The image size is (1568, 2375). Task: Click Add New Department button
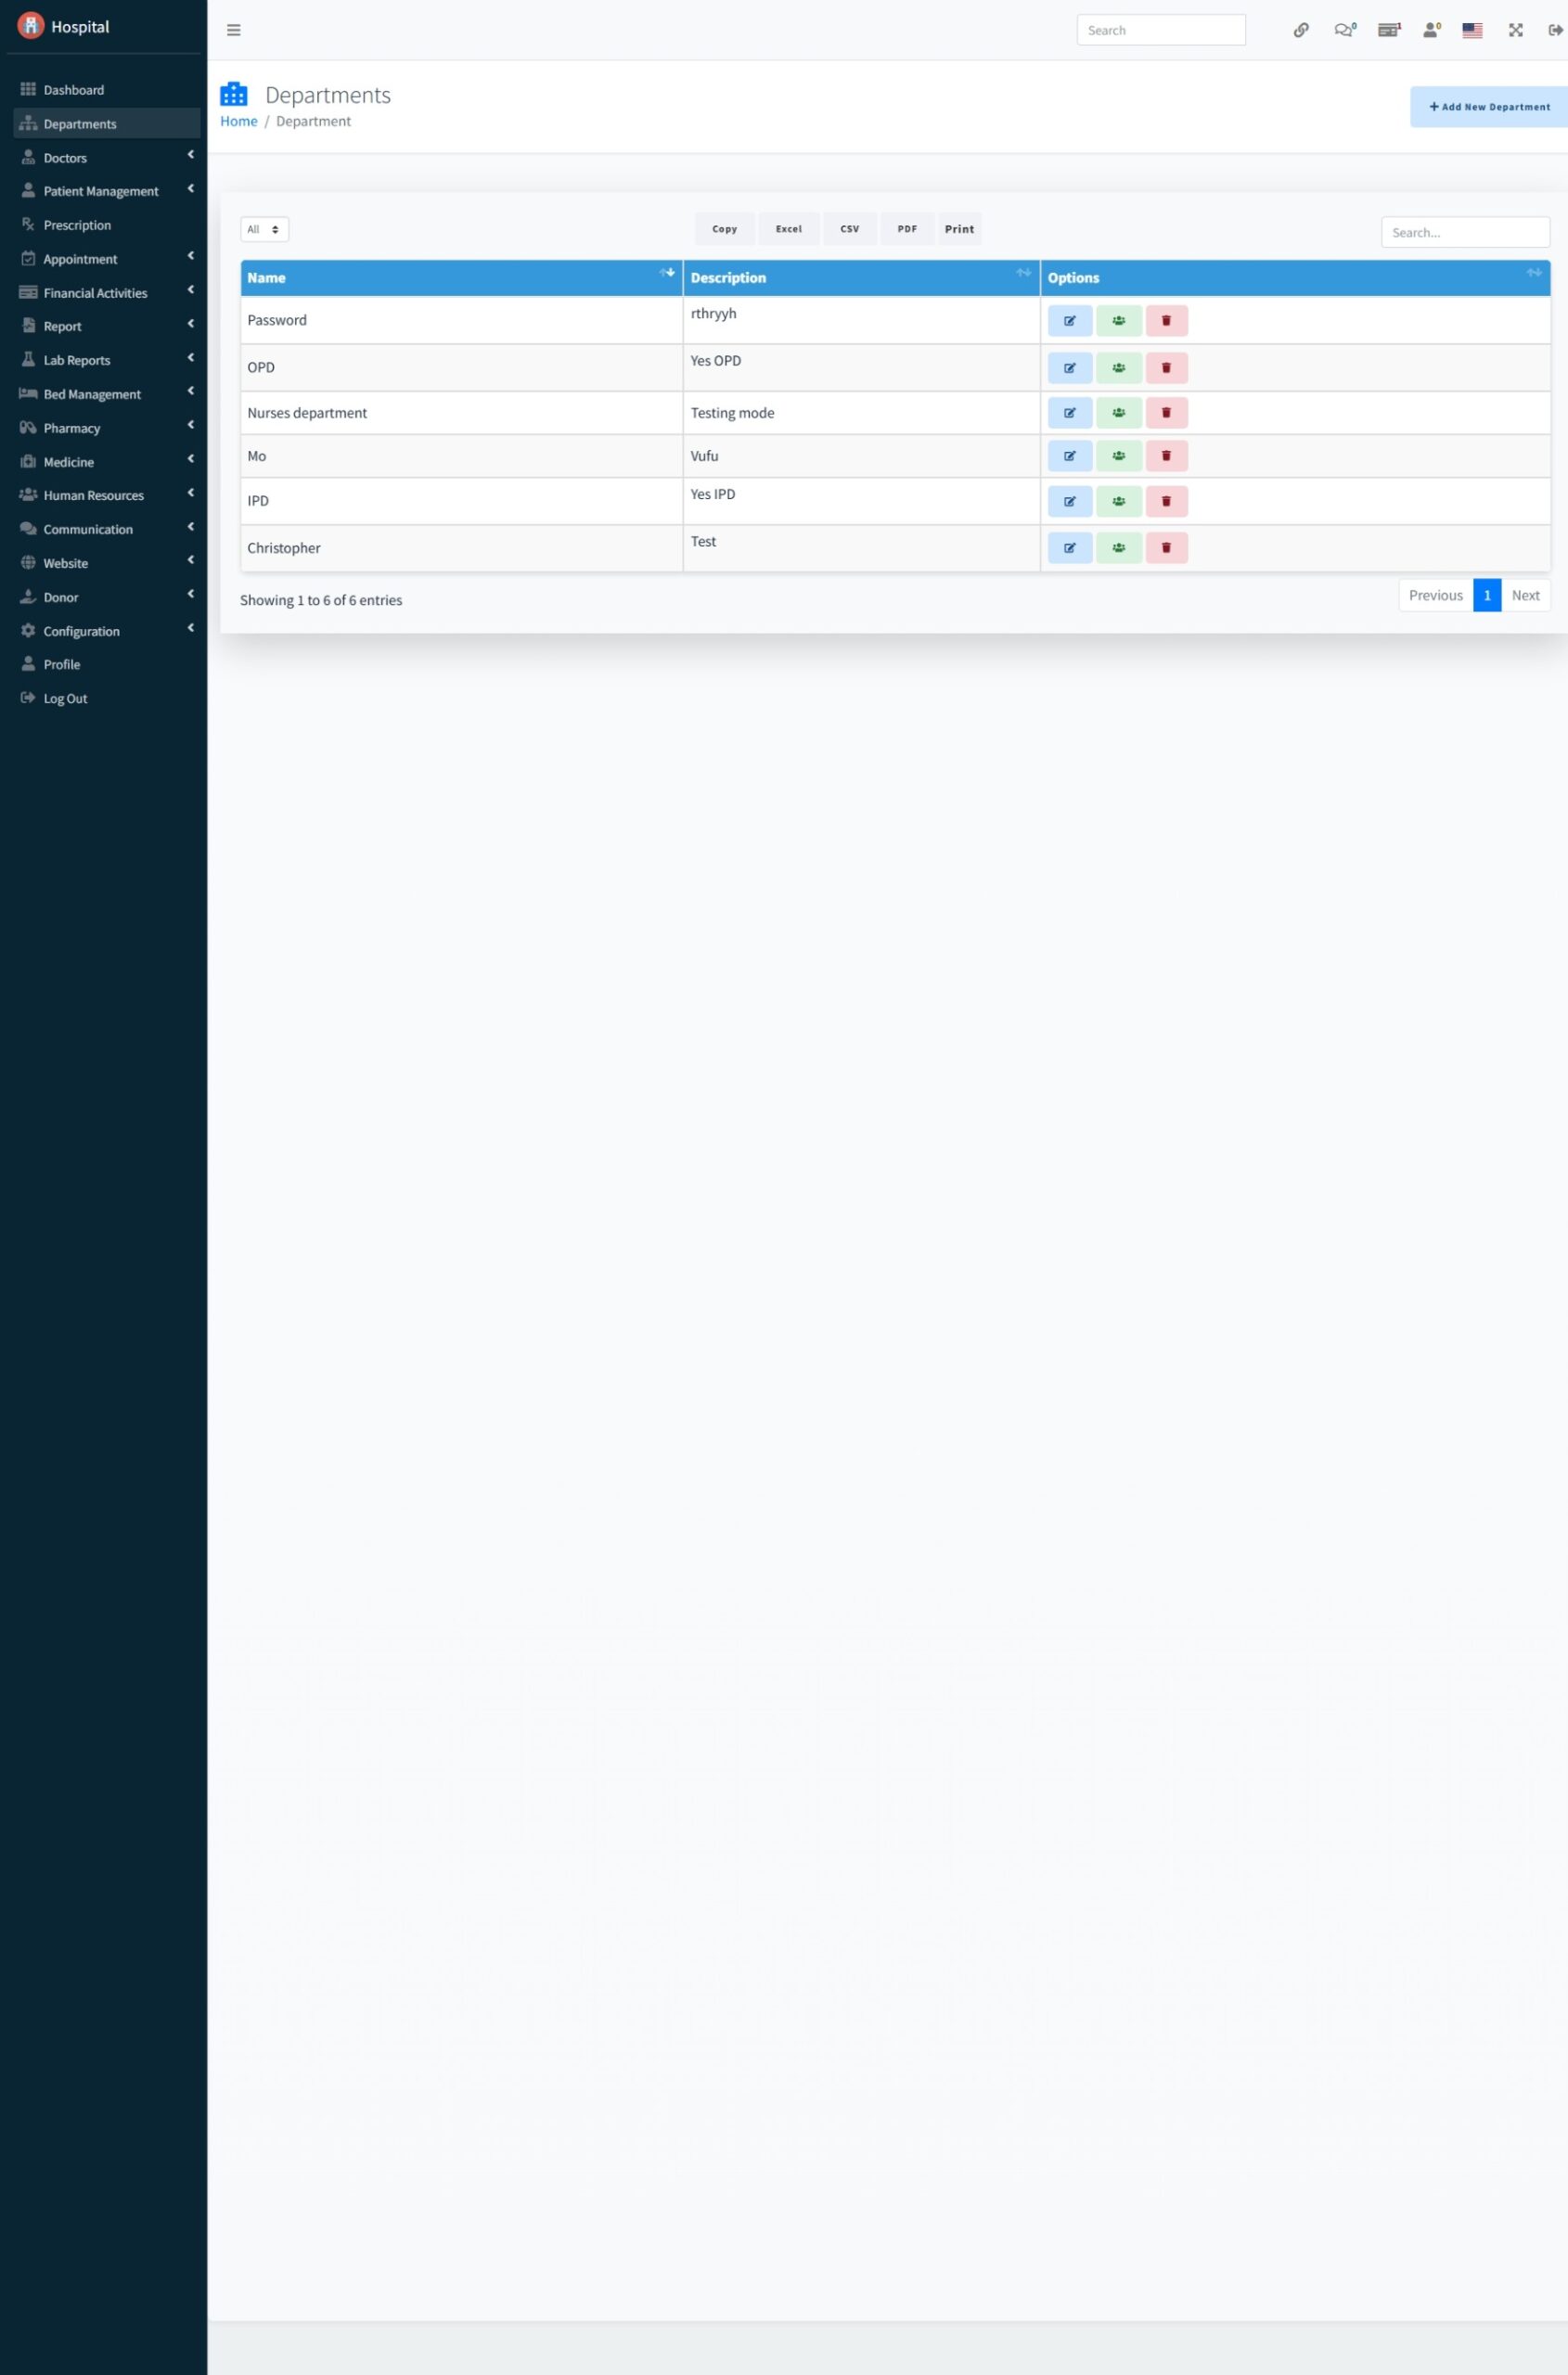tap(1489, 107)
